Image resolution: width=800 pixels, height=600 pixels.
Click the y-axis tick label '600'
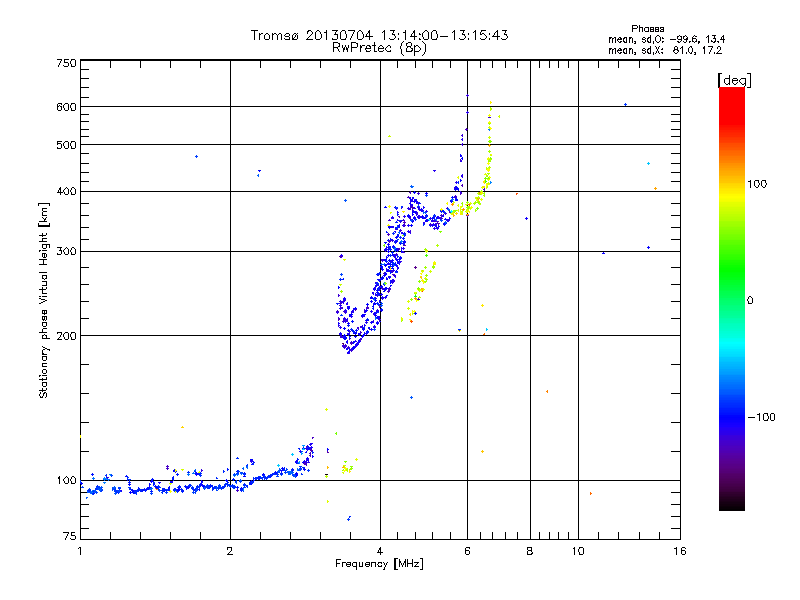67,107
